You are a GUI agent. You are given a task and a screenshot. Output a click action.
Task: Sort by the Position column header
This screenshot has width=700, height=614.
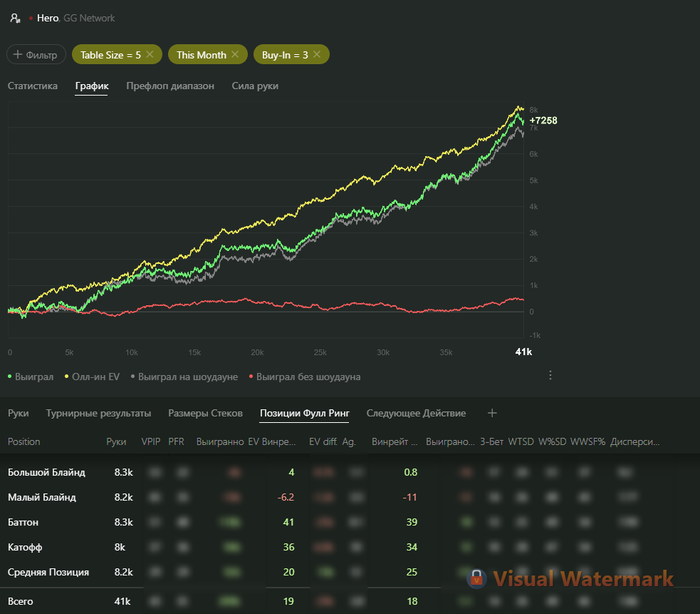click(x=24, y=442)
